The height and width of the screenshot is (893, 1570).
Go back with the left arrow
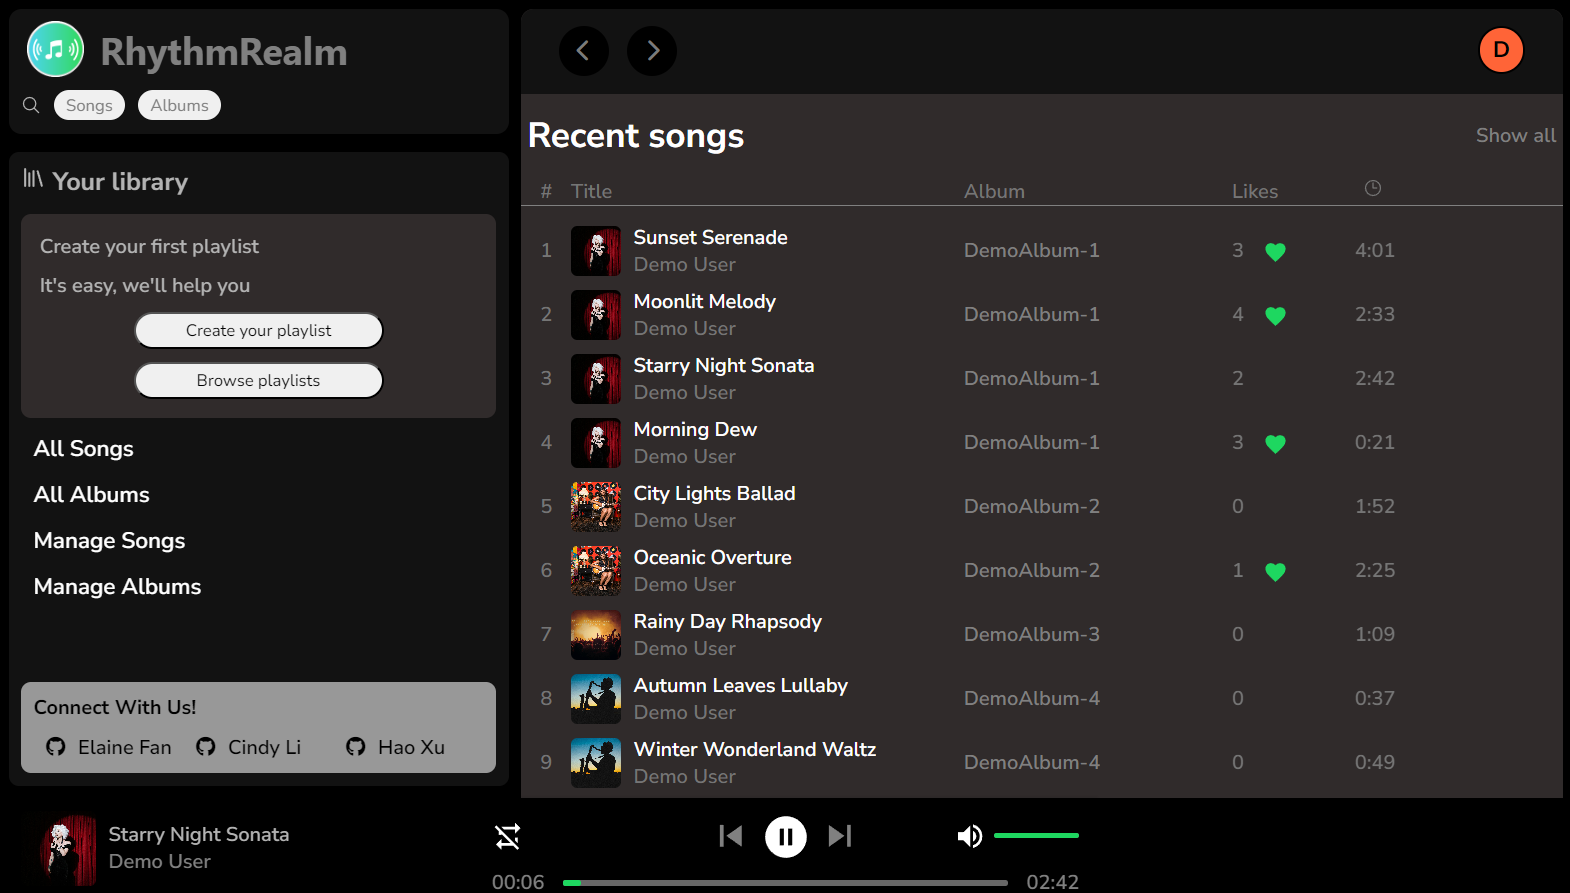(x=584, y=51)
